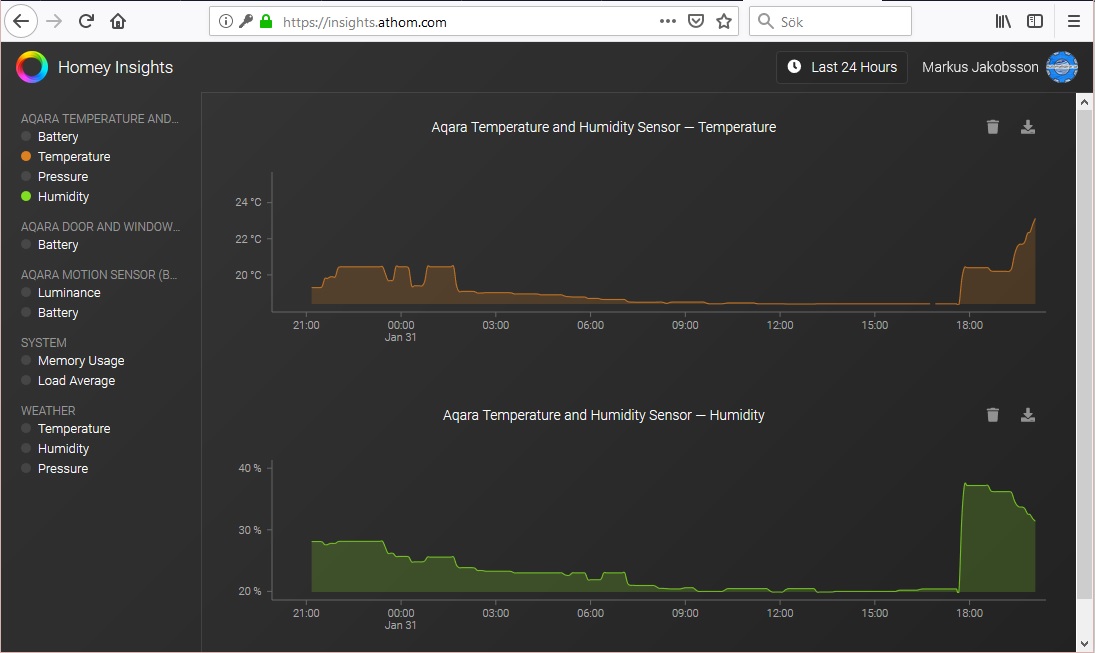Click the SYSTEM group header

click(44, 343)
